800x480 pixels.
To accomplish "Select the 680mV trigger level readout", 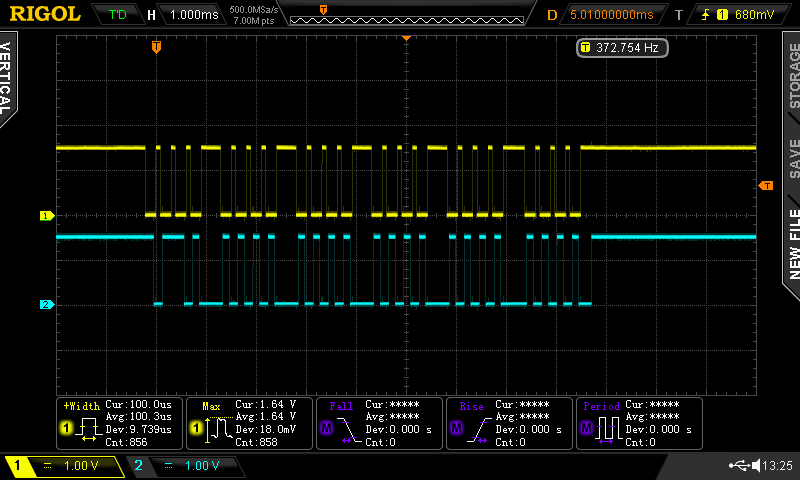I will tap(753, 15).
